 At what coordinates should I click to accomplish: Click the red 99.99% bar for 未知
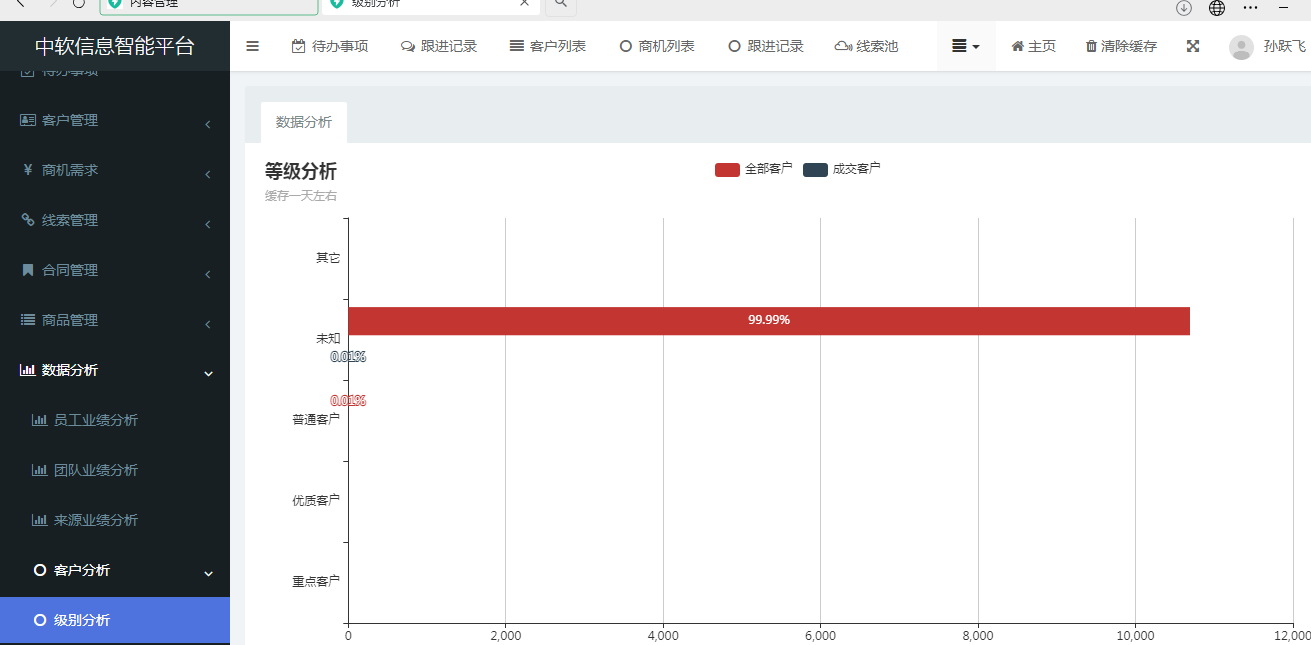coord(768,321)
